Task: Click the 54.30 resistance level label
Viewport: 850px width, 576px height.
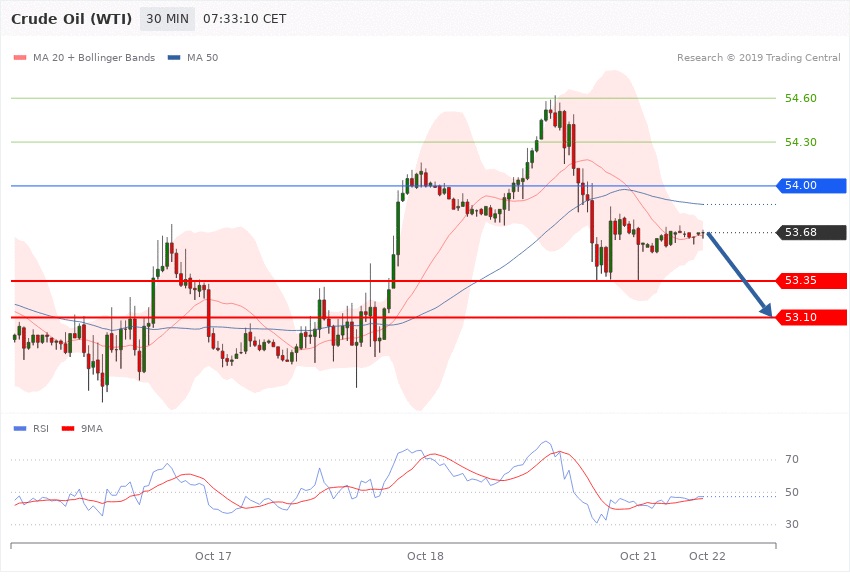Action: coord(801,142)
